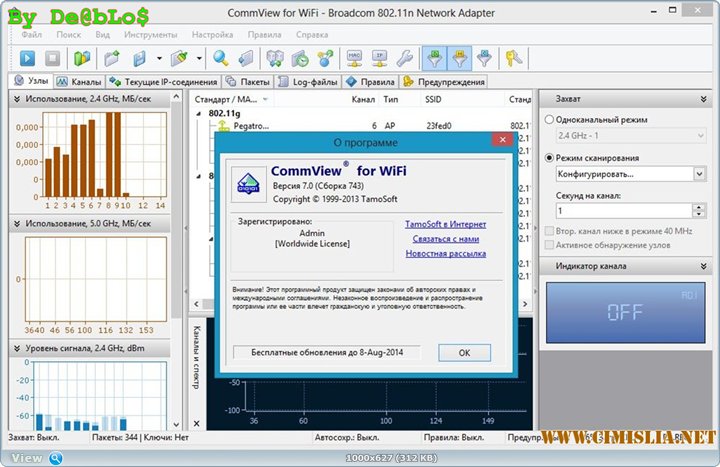The width and height of the screenshot is (720, 467).
Task: Open the statistics chart toolbar icon
Action: [x=83, y=58]
